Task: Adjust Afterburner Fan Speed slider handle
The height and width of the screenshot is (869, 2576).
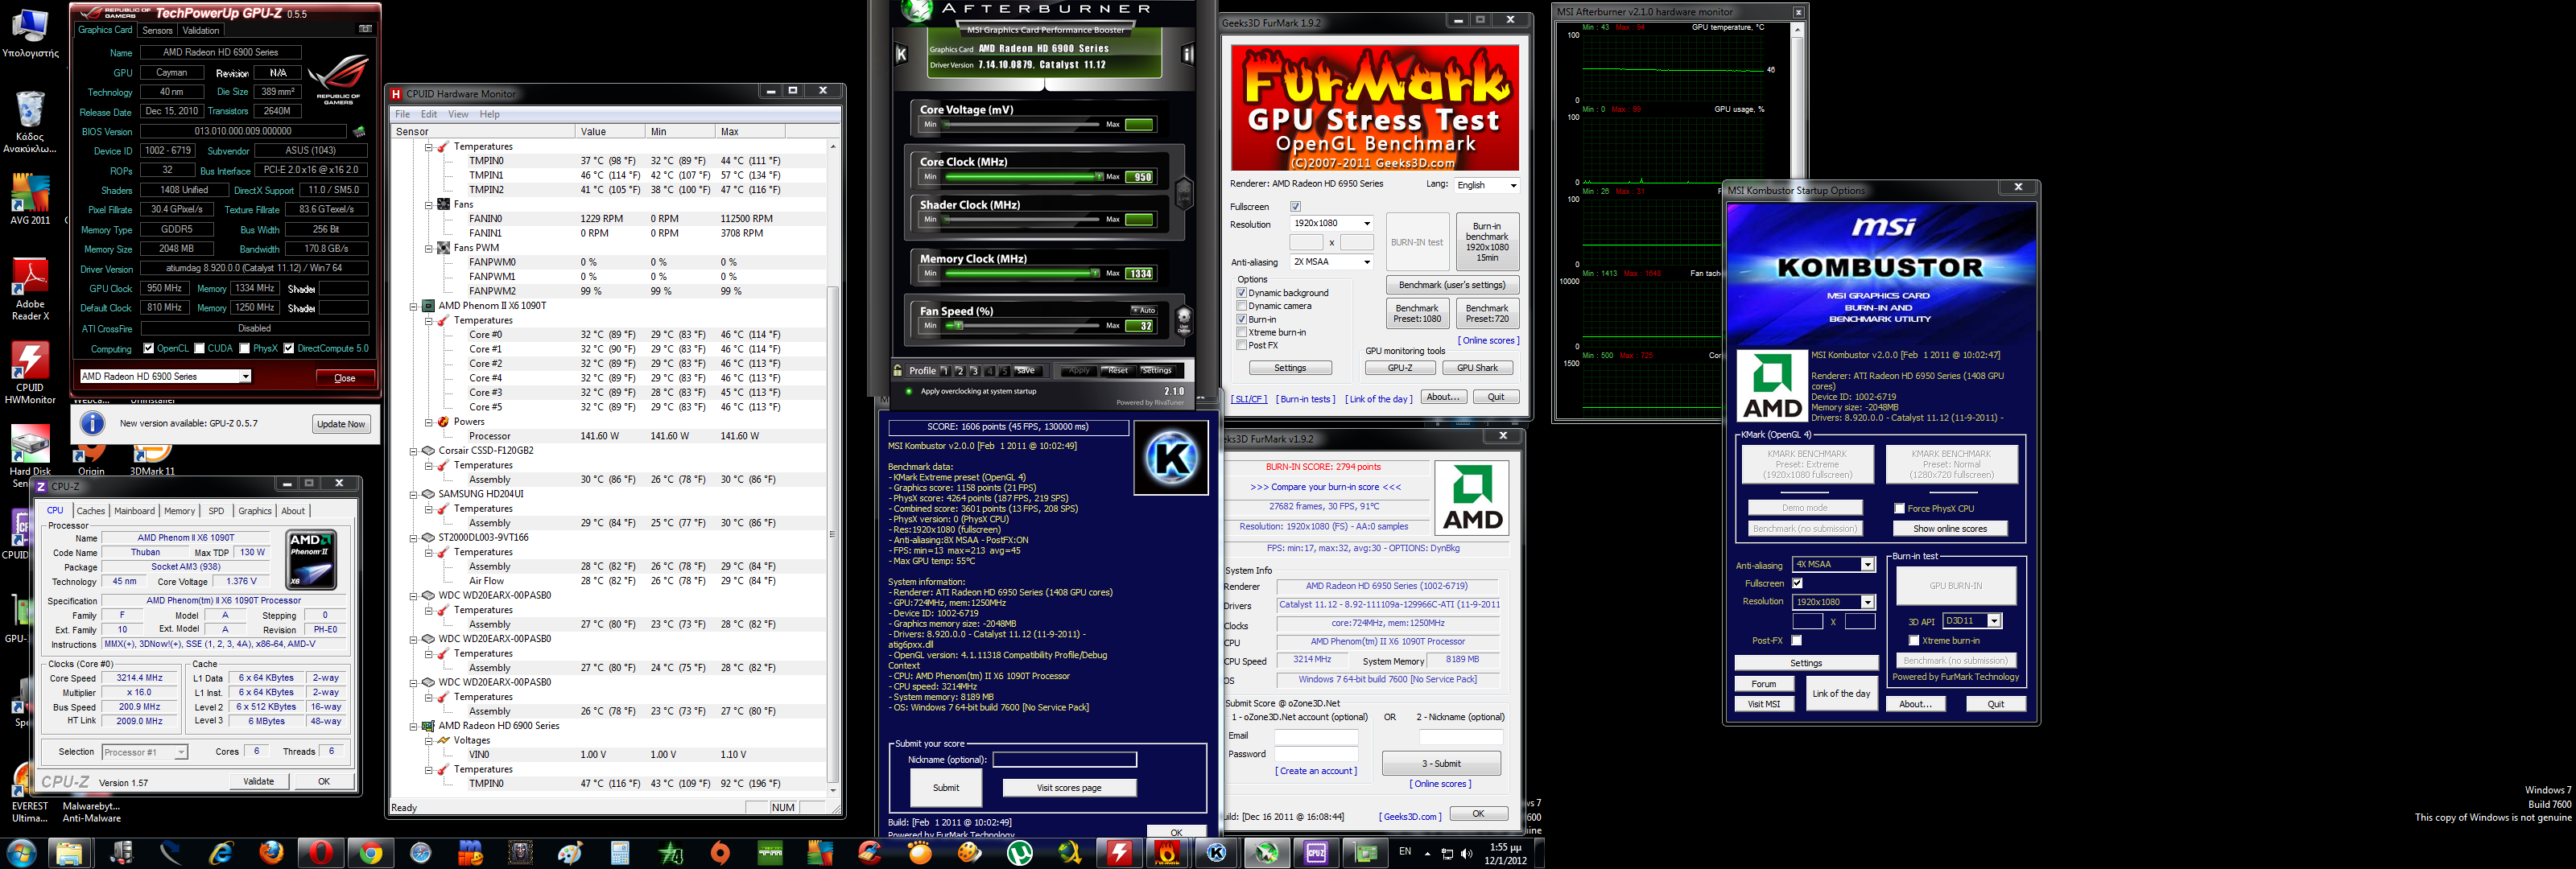Action: click(x=958, y=325)
